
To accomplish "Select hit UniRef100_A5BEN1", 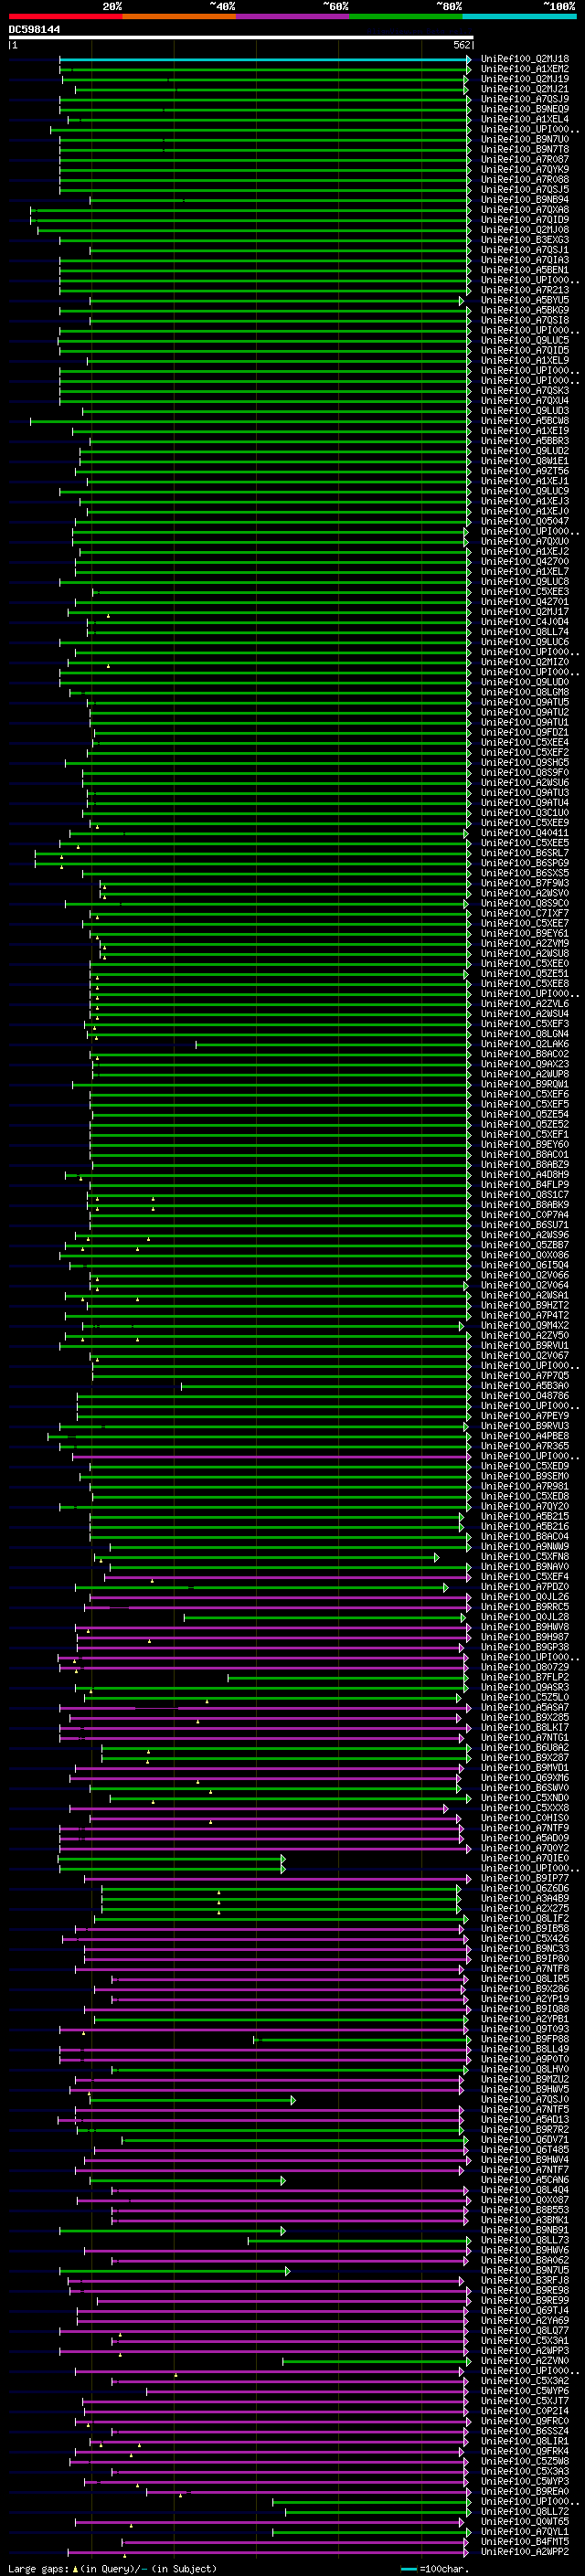I will [525, 270].
